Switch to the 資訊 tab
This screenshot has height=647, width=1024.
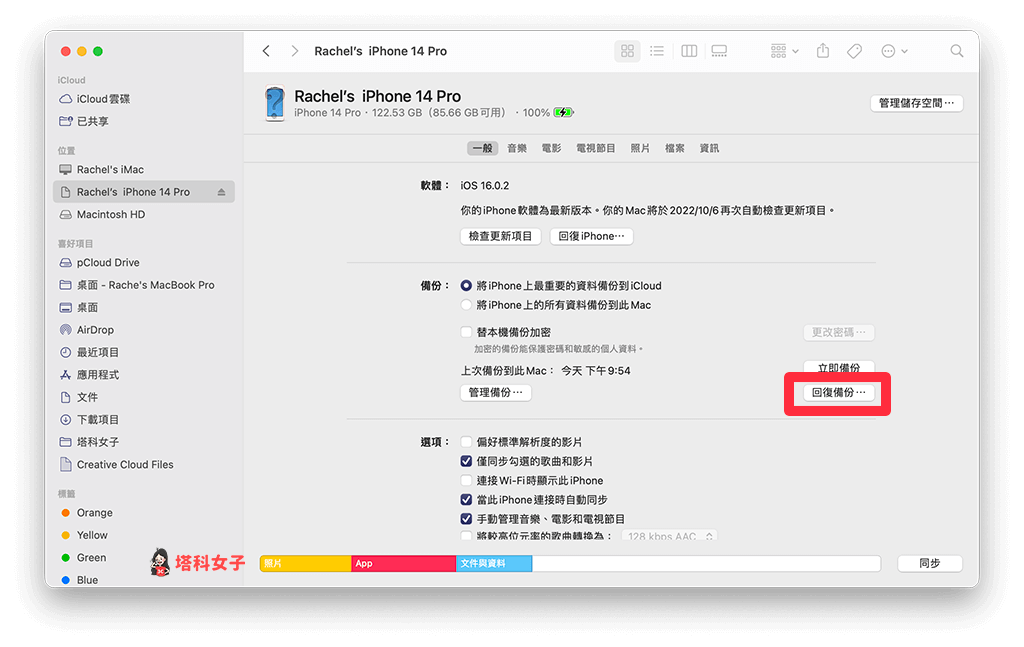coord(709,148)
